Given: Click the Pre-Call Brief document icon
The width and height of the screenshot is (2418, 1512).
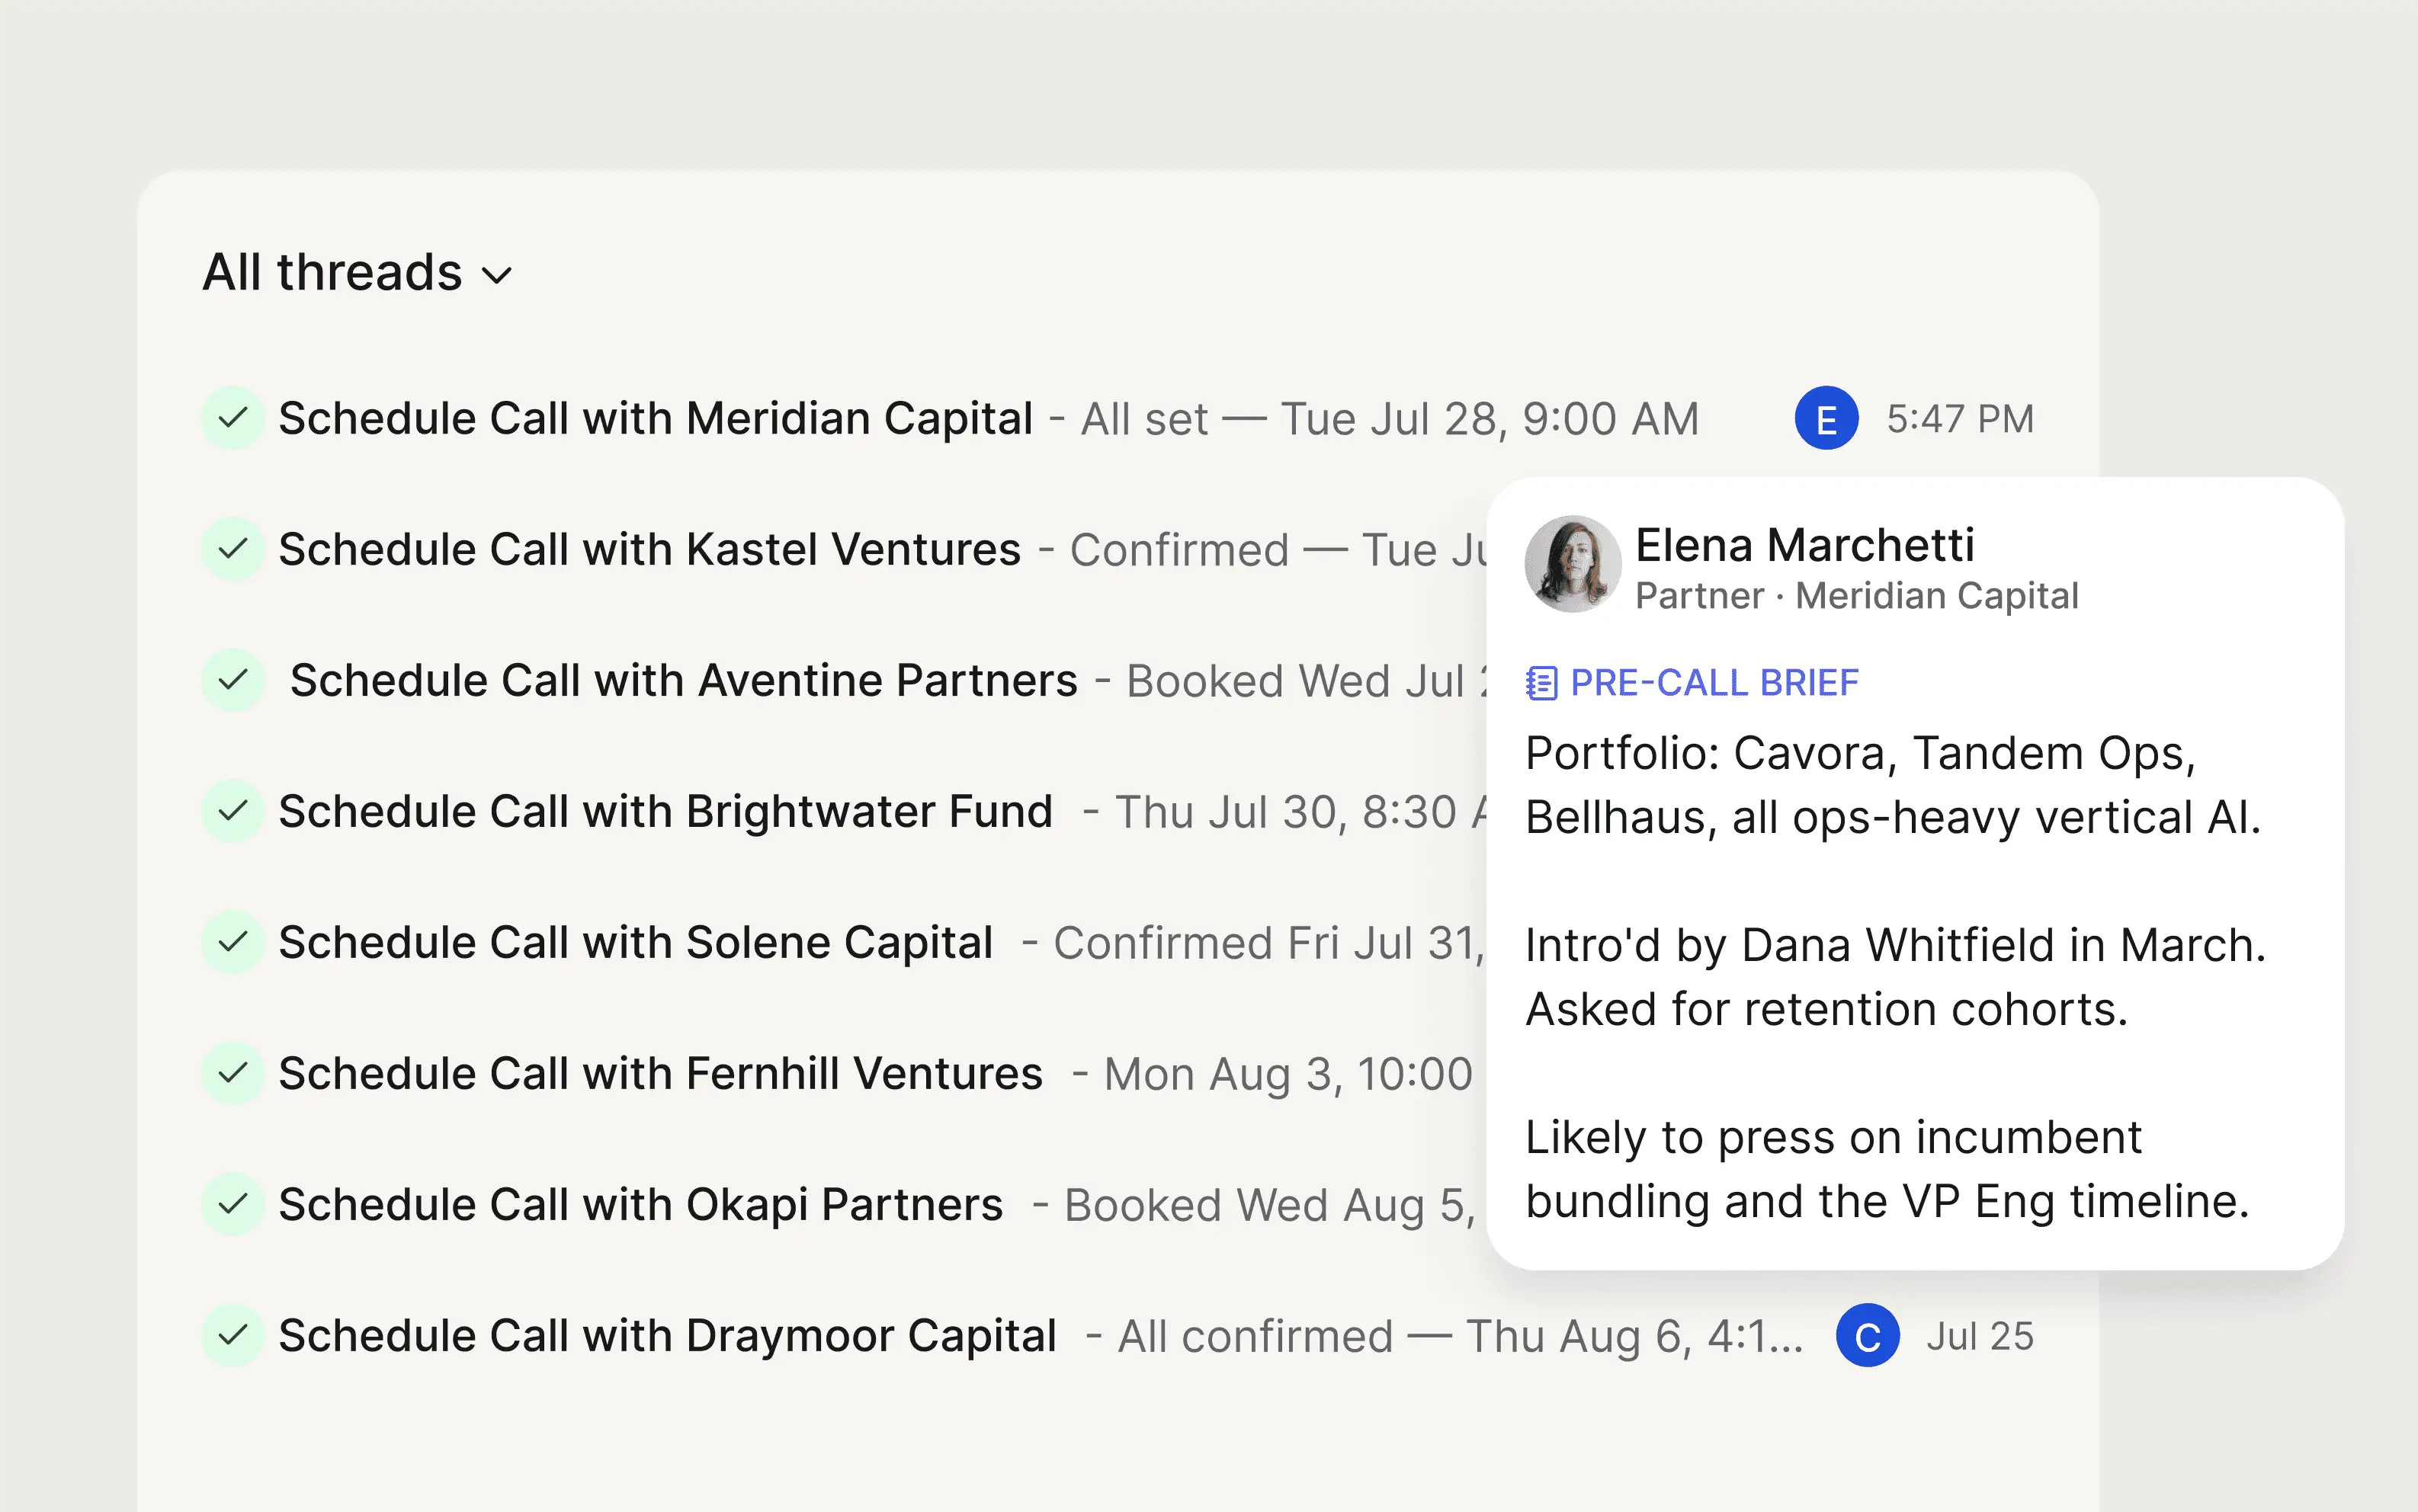Looking at the screenshot, I should coord(1541,683).
